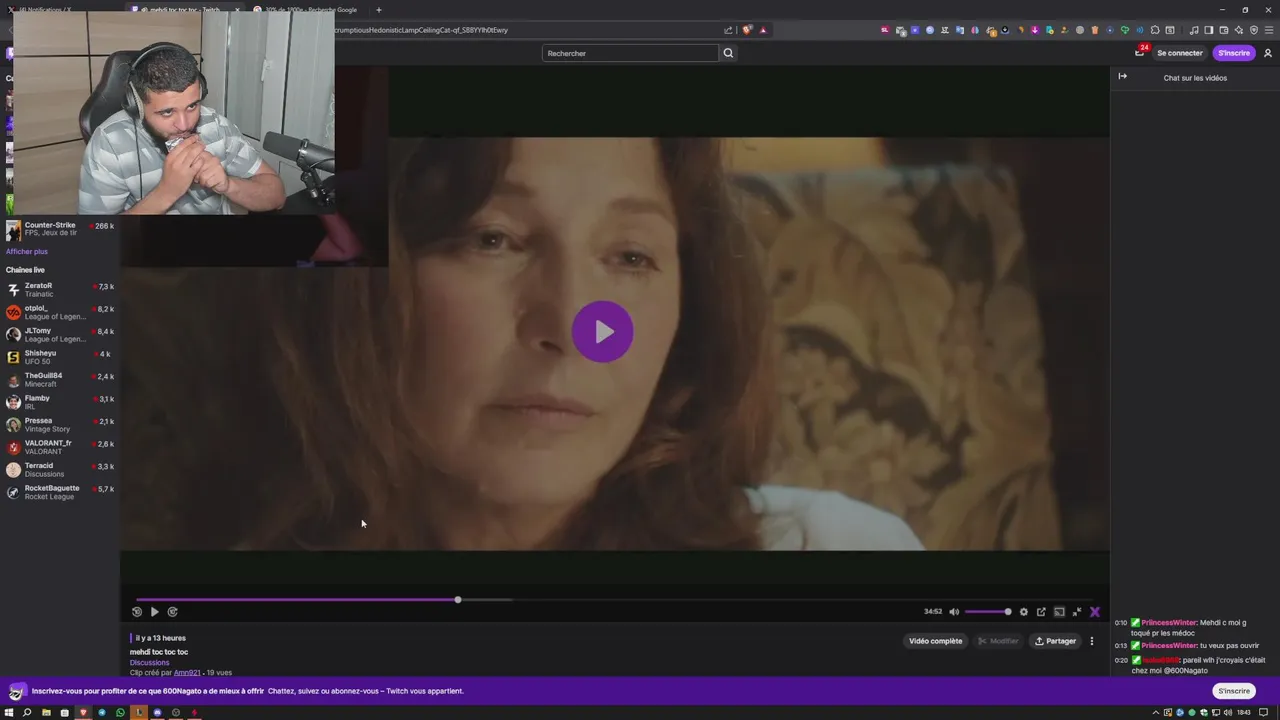The image size is (1280, 720).
Task: Toggle theatre mode in the player
Action: pos(1059,612)
